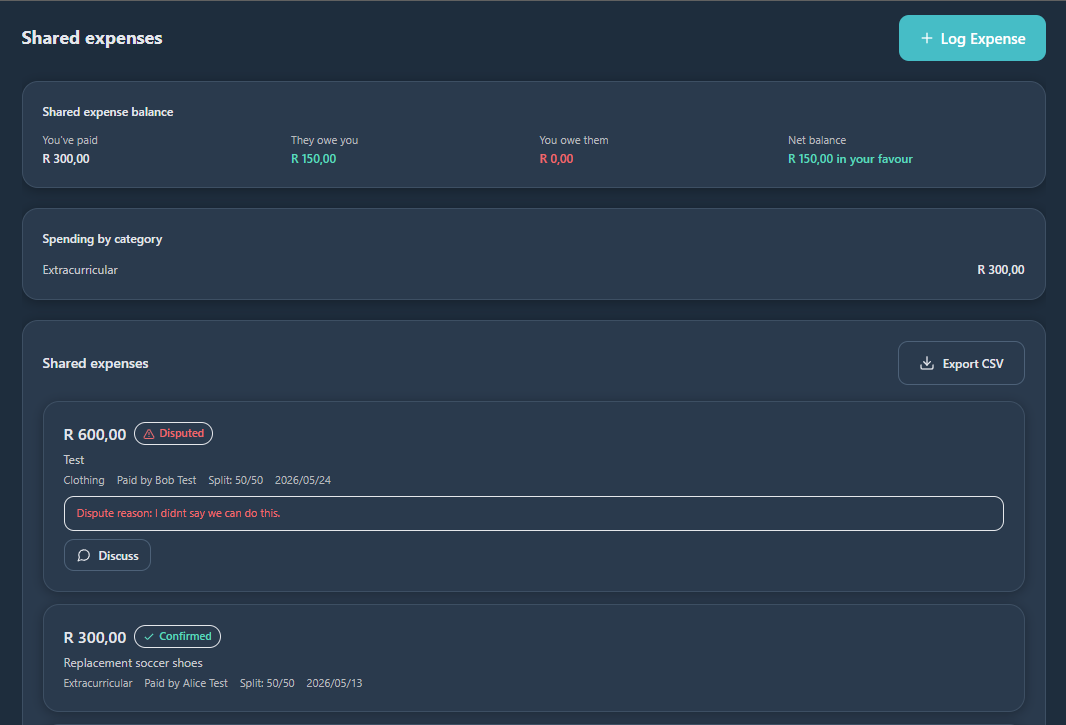Click the You've paid label
Image resolution: width=1066 pixels, height=725 pixels.
click(70, 140)
